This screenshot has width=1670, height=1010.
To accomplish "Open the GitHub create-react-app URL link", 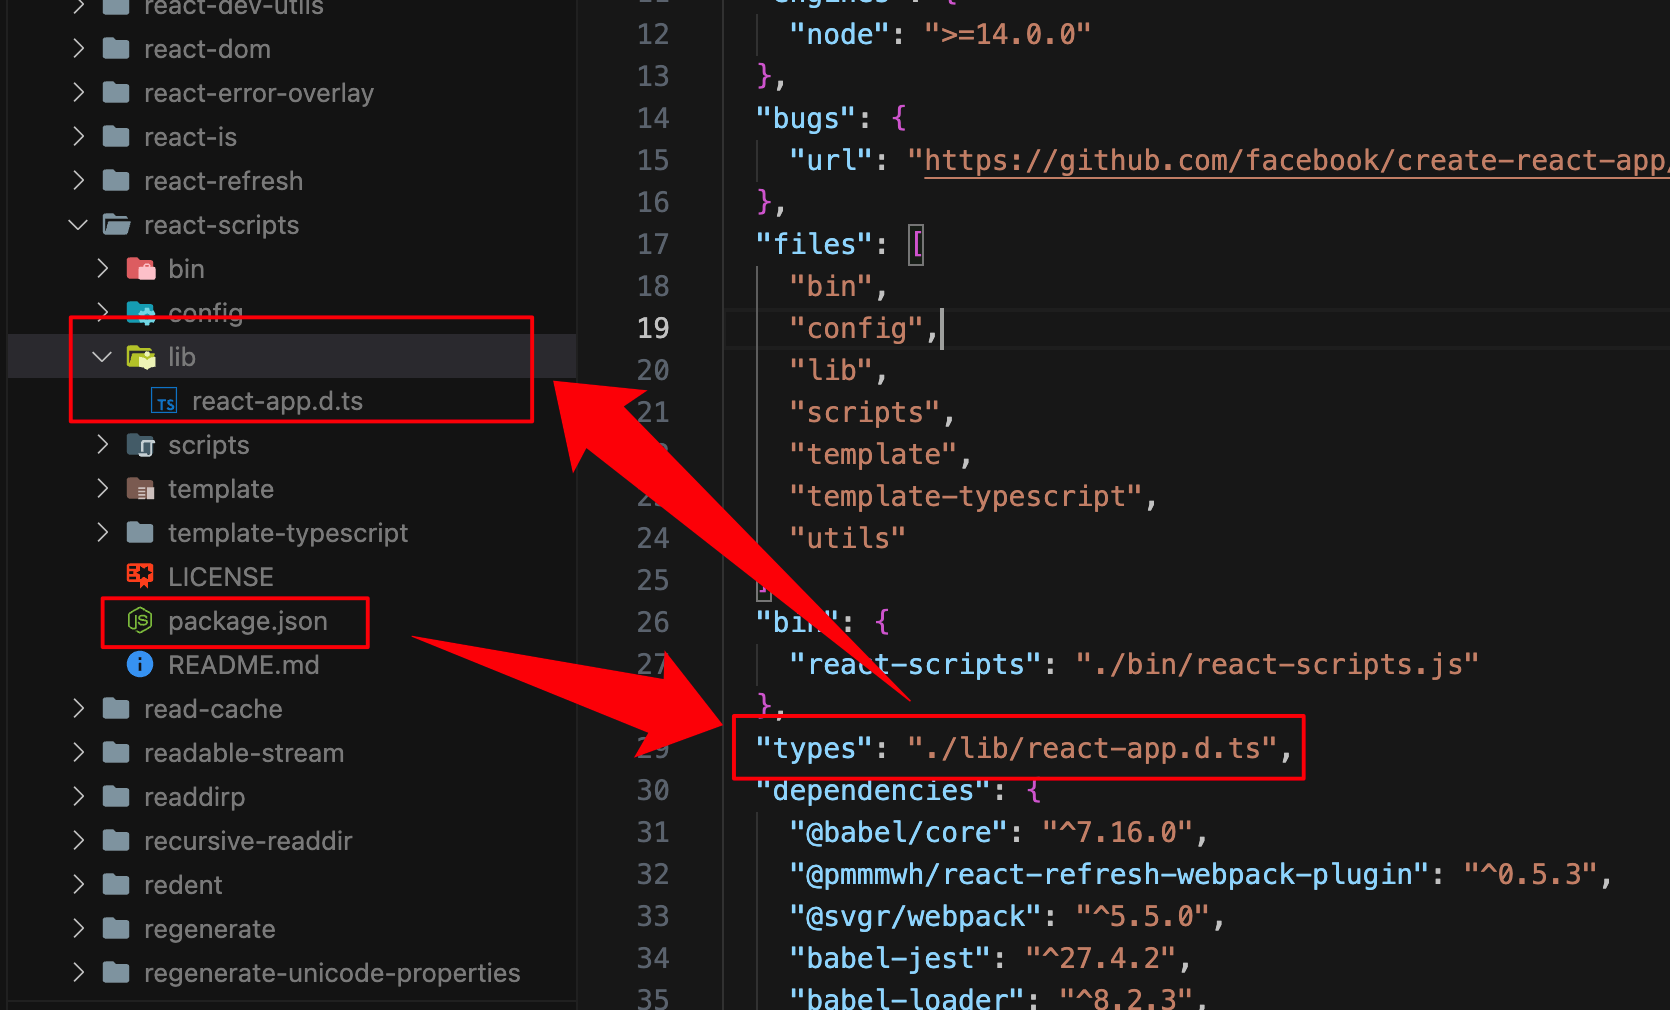I will tap(1296, 161).
